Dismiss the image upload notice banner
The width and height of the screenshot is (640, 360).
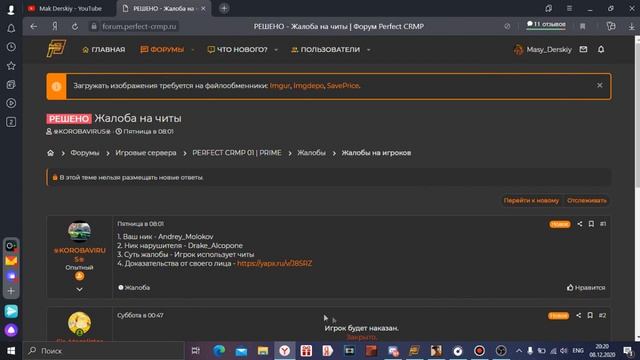600,85
